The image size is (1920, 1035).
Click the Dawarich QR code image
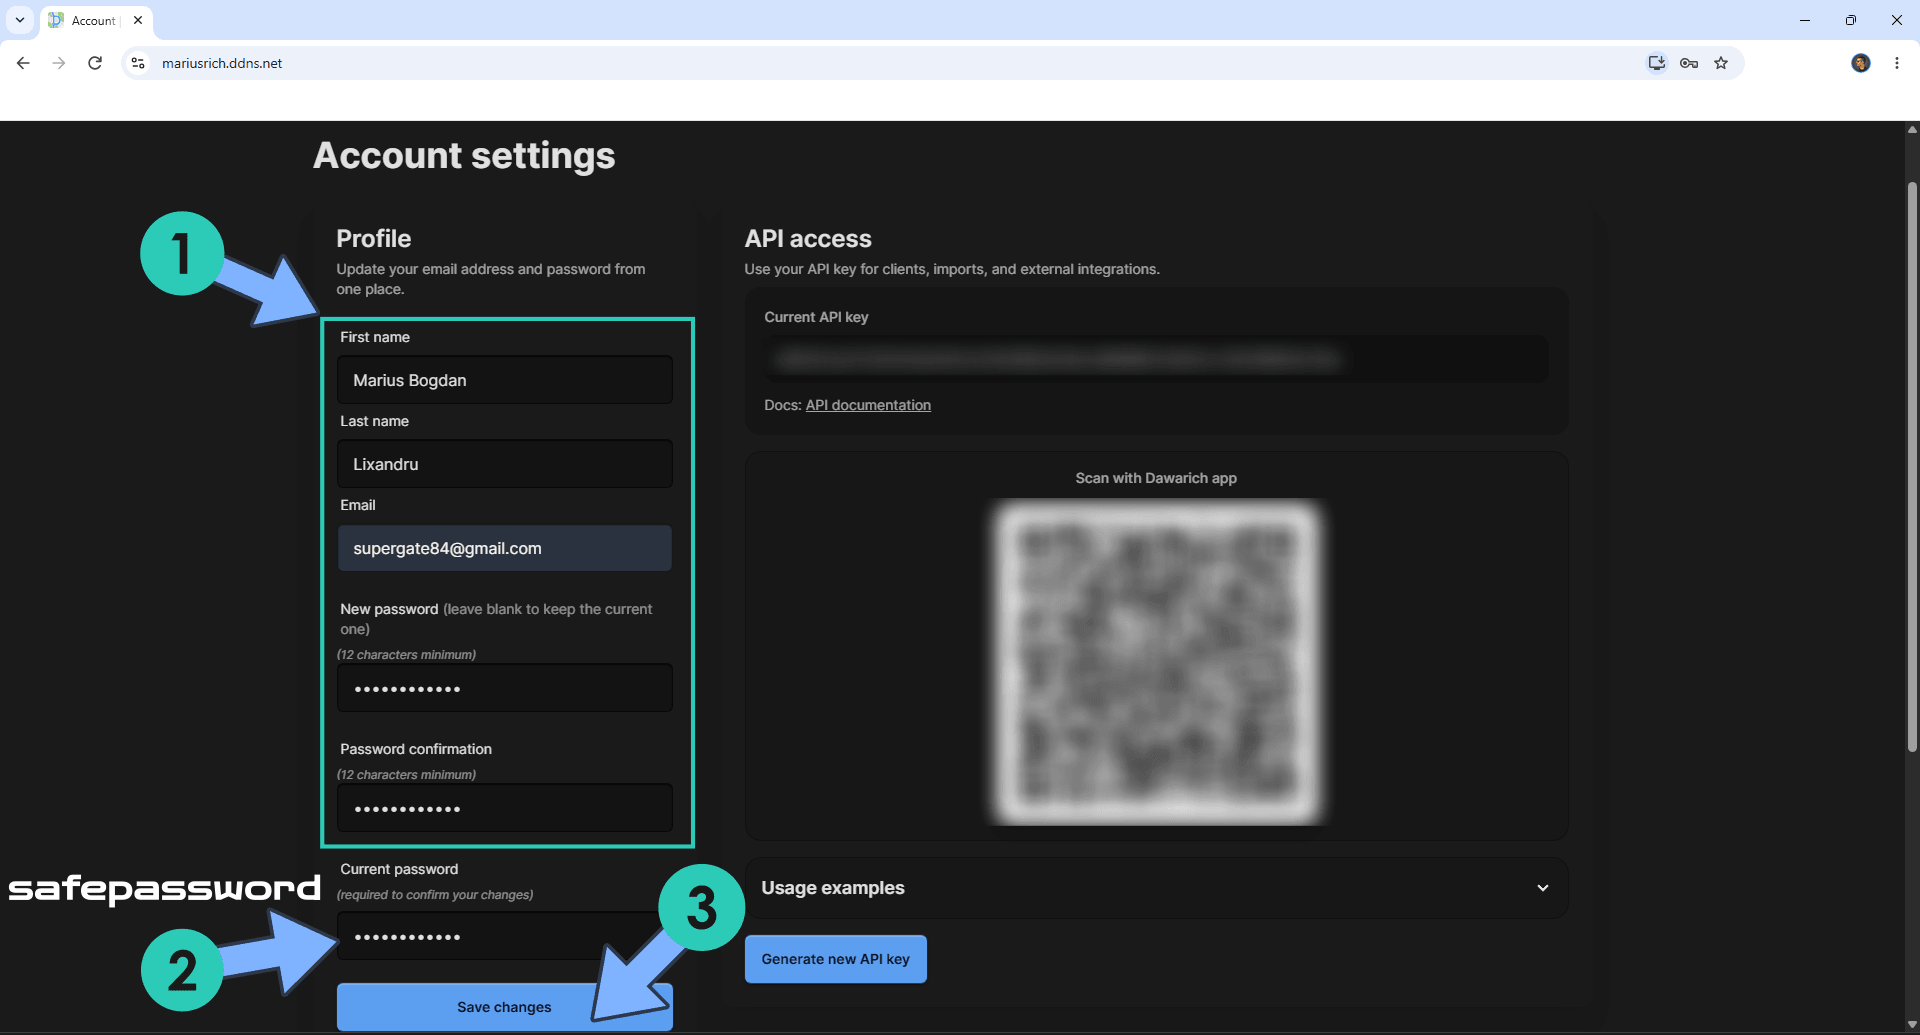1156,662
